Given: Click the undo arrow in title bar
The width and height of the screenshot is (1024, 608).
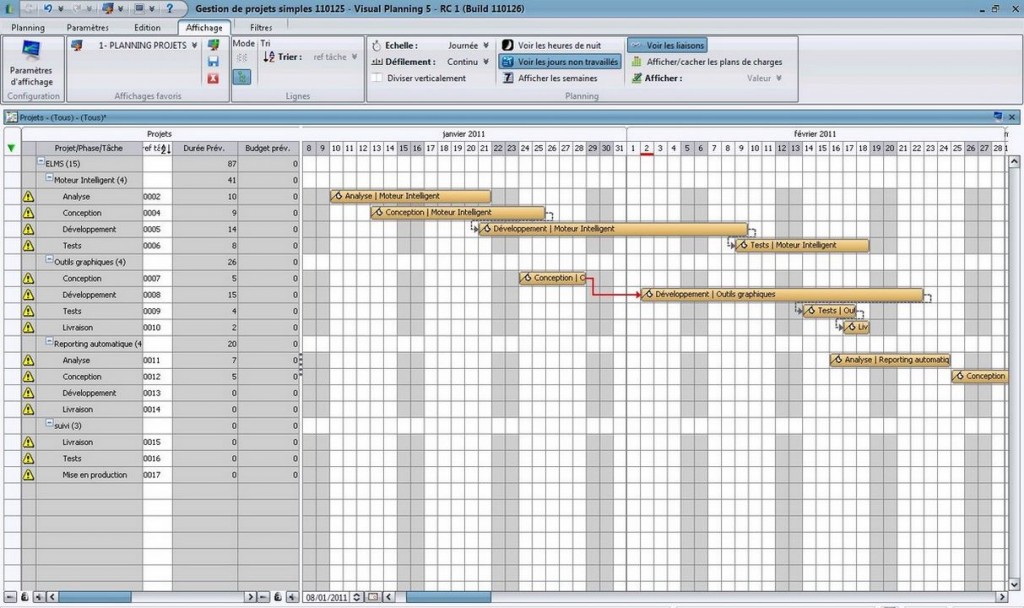Looking at the screenshot, I should pos(48,8).
